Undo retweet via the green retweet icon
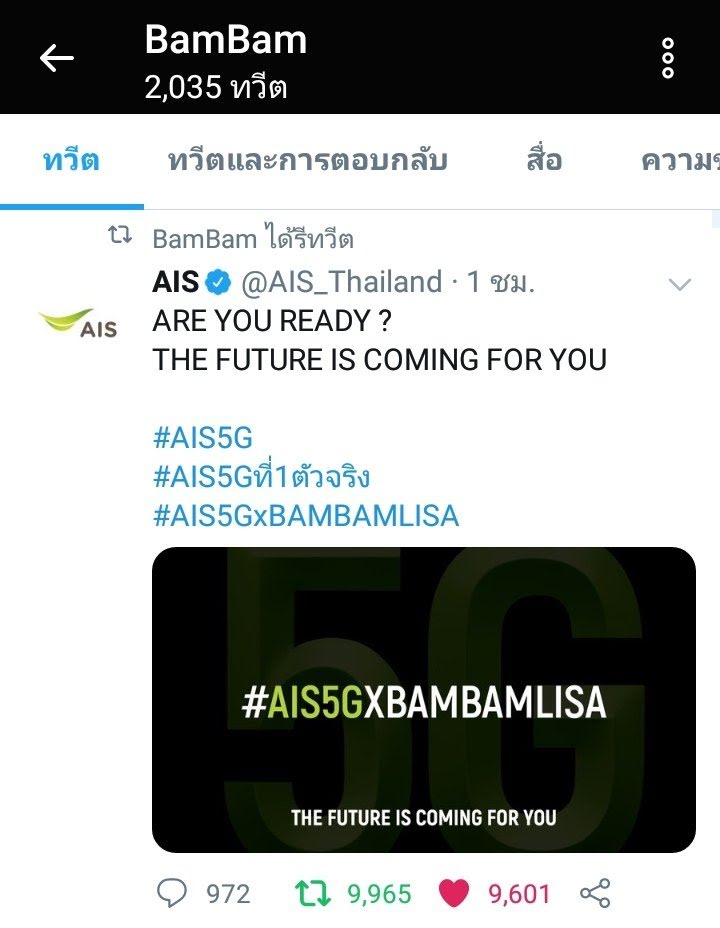720x928 pixels. pos(312,893)
